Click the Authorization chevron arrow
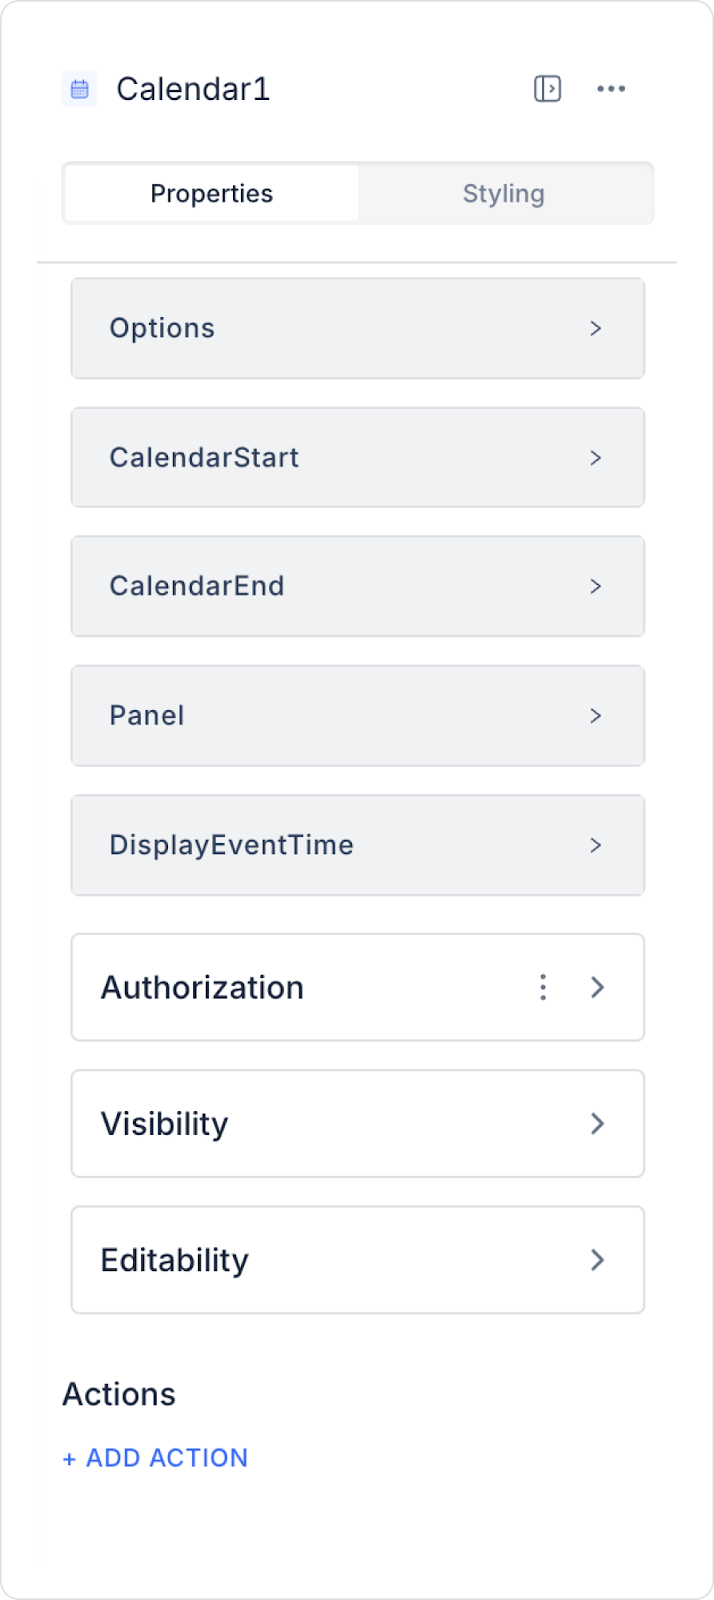714x1600 pixels. coord(598,987)
